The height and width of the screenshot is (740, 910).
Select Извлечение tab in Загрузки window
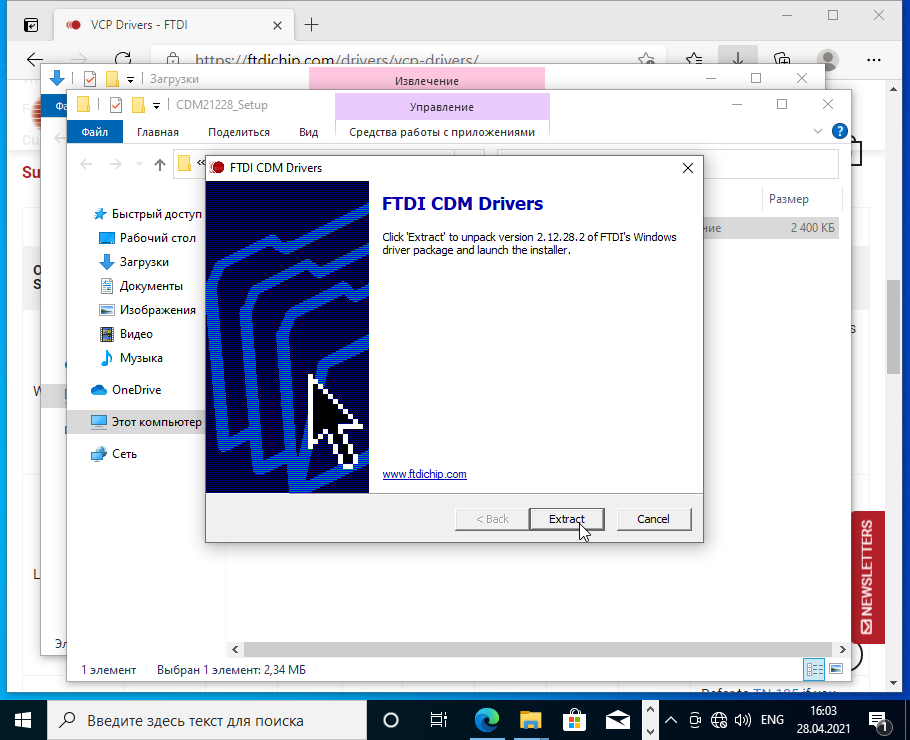pyautogui.click(x=427, y=80)
